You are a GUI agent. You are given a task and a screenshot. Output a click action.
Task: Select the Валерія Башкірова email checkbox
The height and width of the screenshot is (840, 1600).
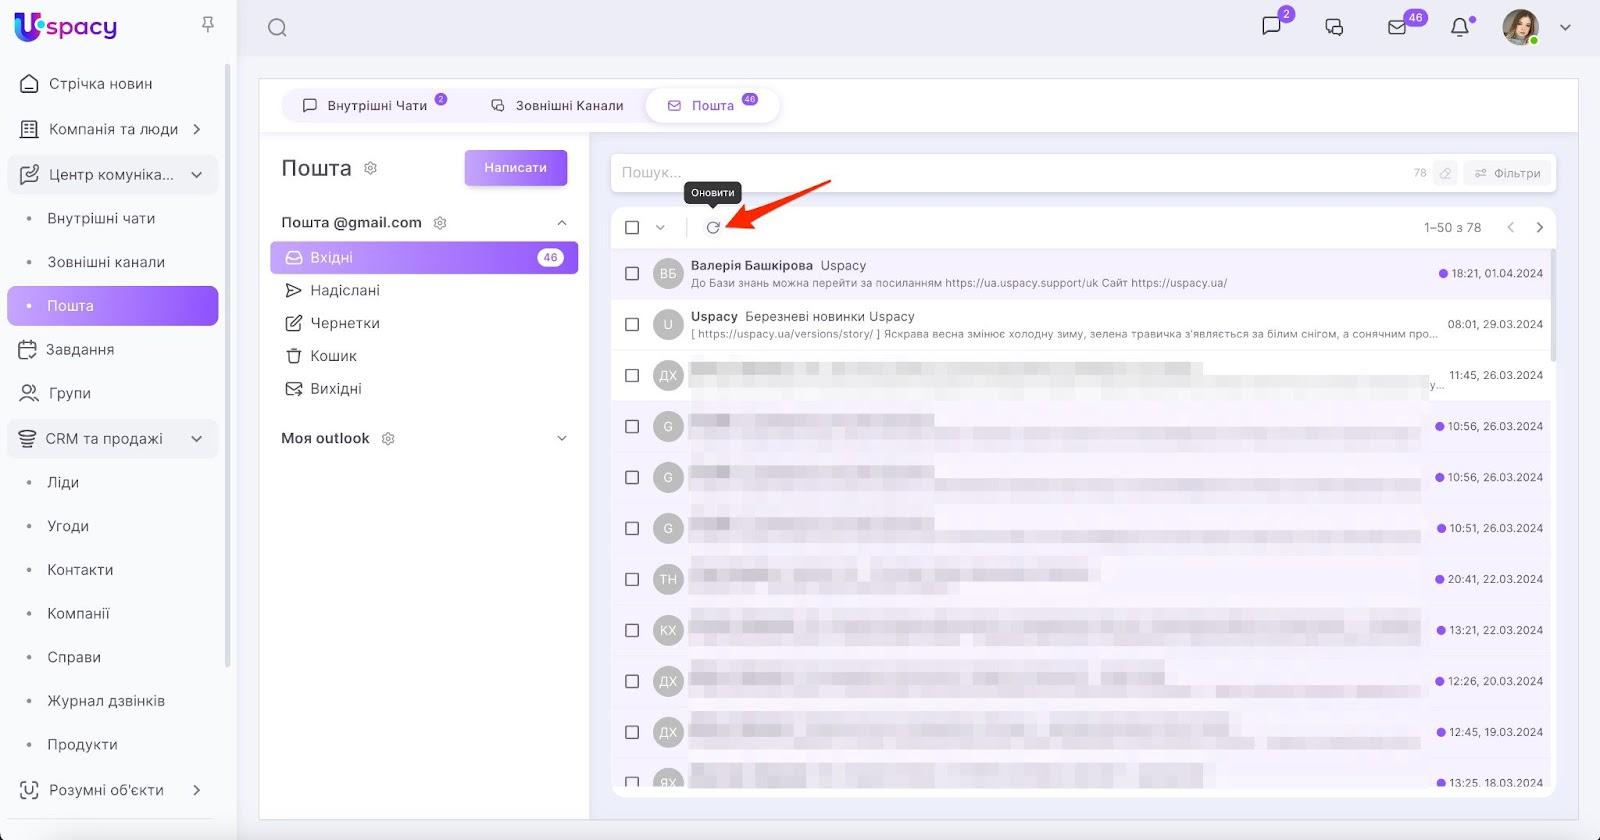(x=632, y=274)
